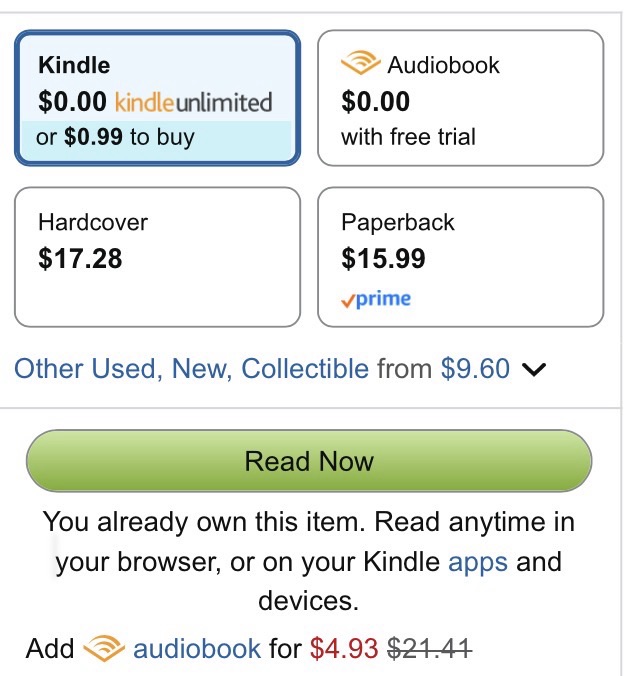Choose the Hardcover format

click(x=157, y=257)
